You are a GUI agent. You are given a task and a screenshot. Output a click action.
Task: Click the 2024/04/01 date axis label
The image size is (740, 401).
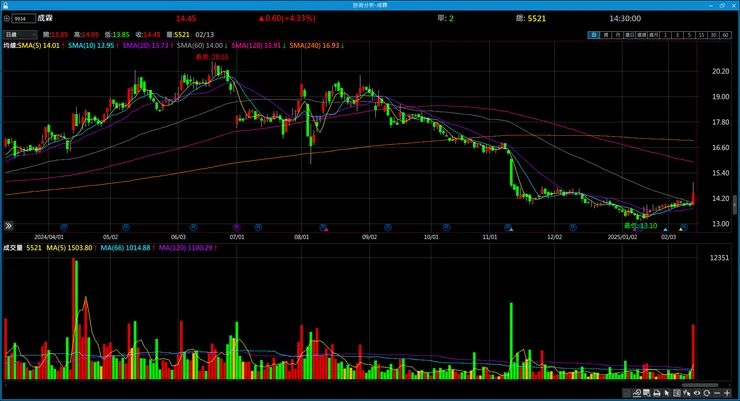coord(49,237)
